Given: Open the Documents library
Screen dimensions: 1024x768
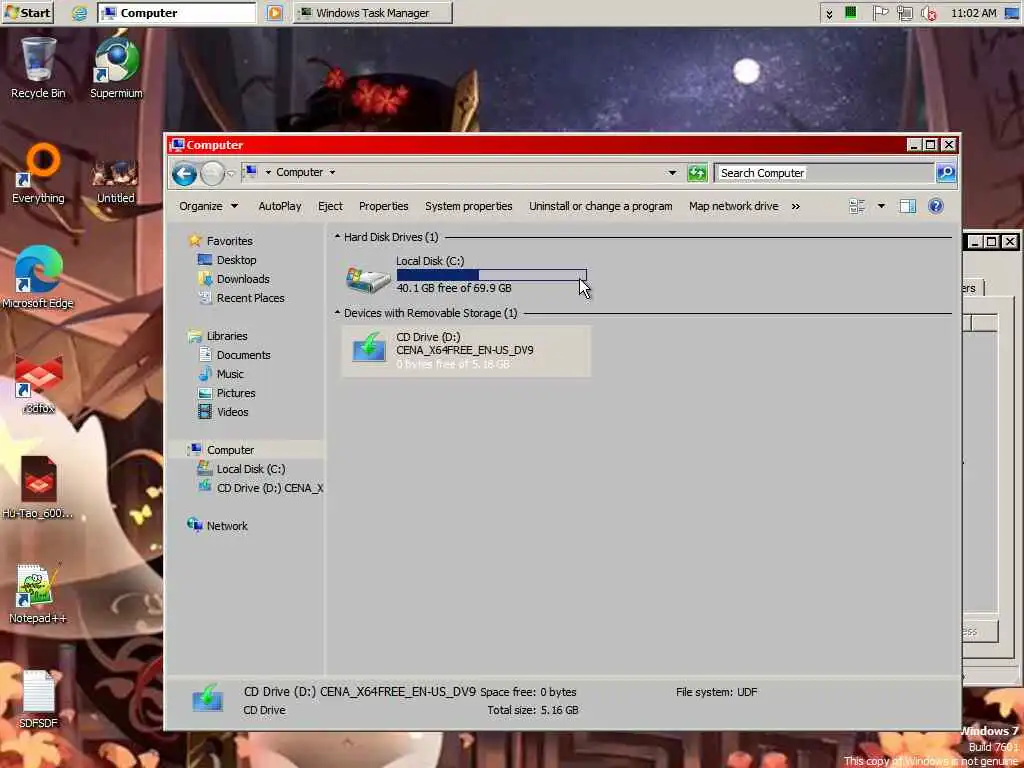Looking at the screenshot, I should 243,355.
